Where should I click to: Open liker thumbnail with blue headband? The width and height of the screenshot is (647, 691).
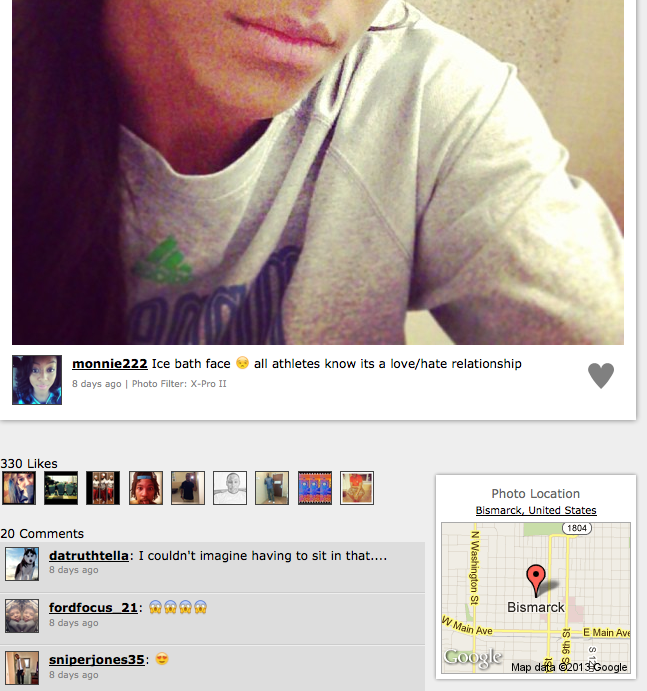[146, 488]
